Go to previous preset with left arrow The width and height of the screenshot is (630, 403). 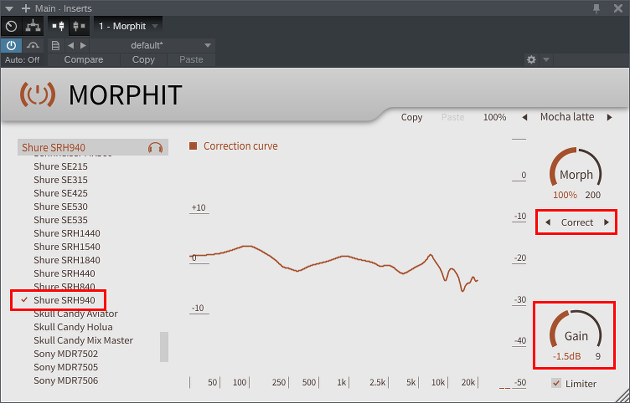click(71, 45)
